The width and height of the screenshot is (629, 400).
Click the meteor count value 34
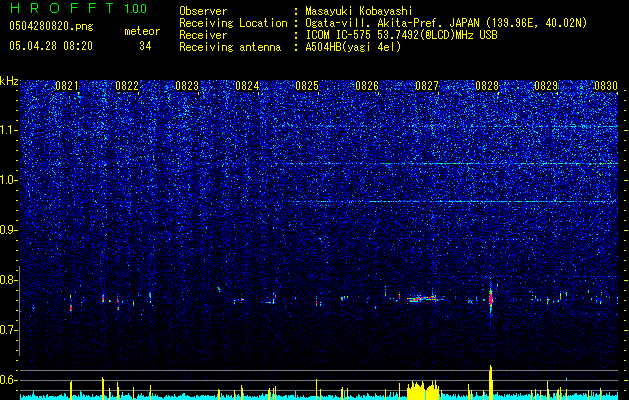tap(145, 46)
